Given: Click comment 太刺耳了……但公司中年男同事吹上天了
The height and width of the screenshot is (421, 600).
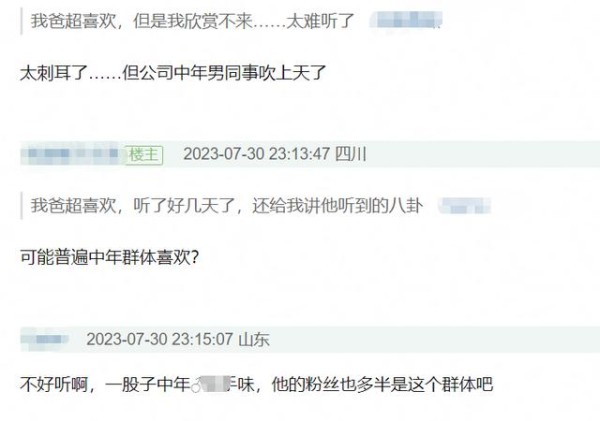Looking at the screenshot, I should pyautogui.click(x=173, y=72).
